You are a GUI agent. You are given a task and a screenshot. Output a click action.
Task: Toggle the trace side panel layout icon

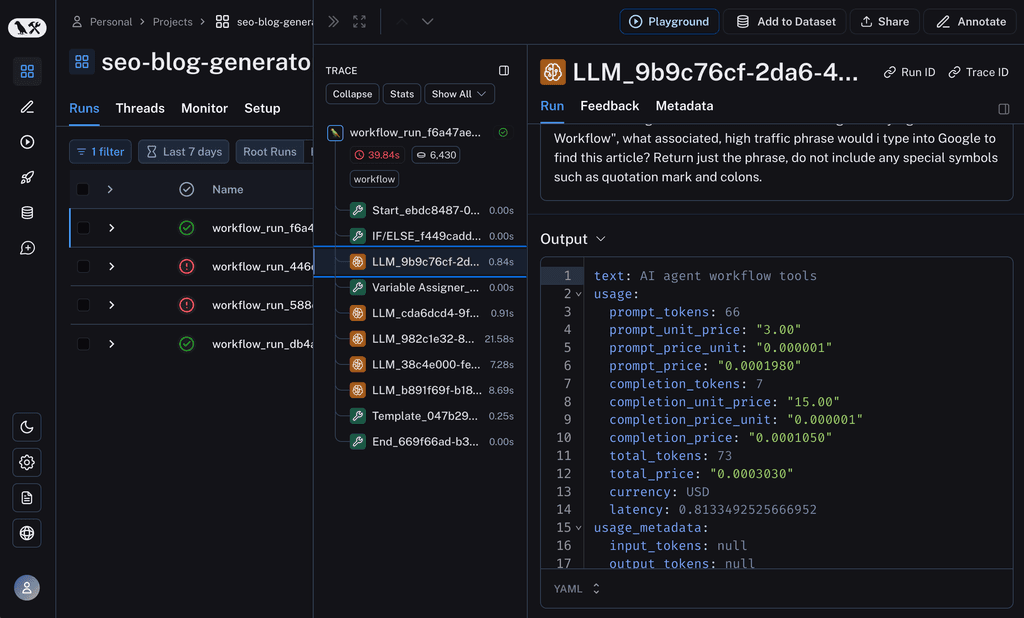click(503, 69)
